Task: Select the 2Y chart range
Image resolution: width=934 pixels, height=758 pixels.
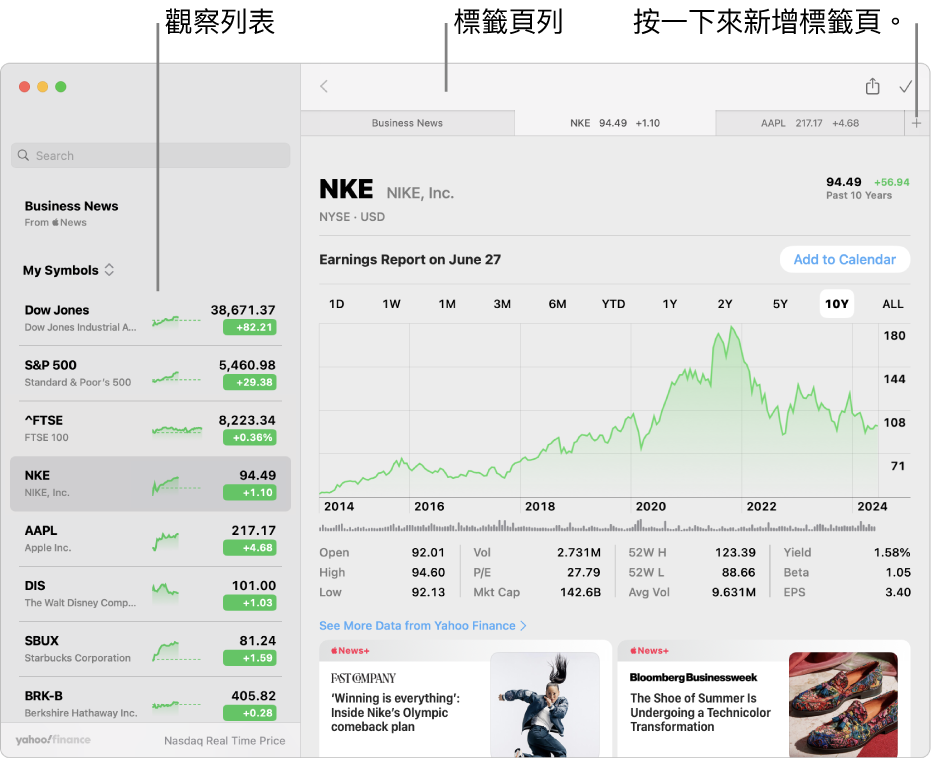Action: 725,304
